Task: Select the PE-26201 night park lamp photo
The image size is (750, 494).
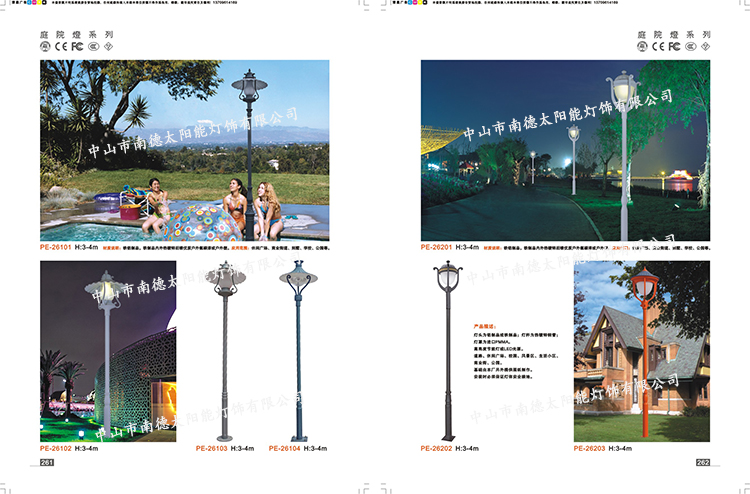Action: click(565, 150)
